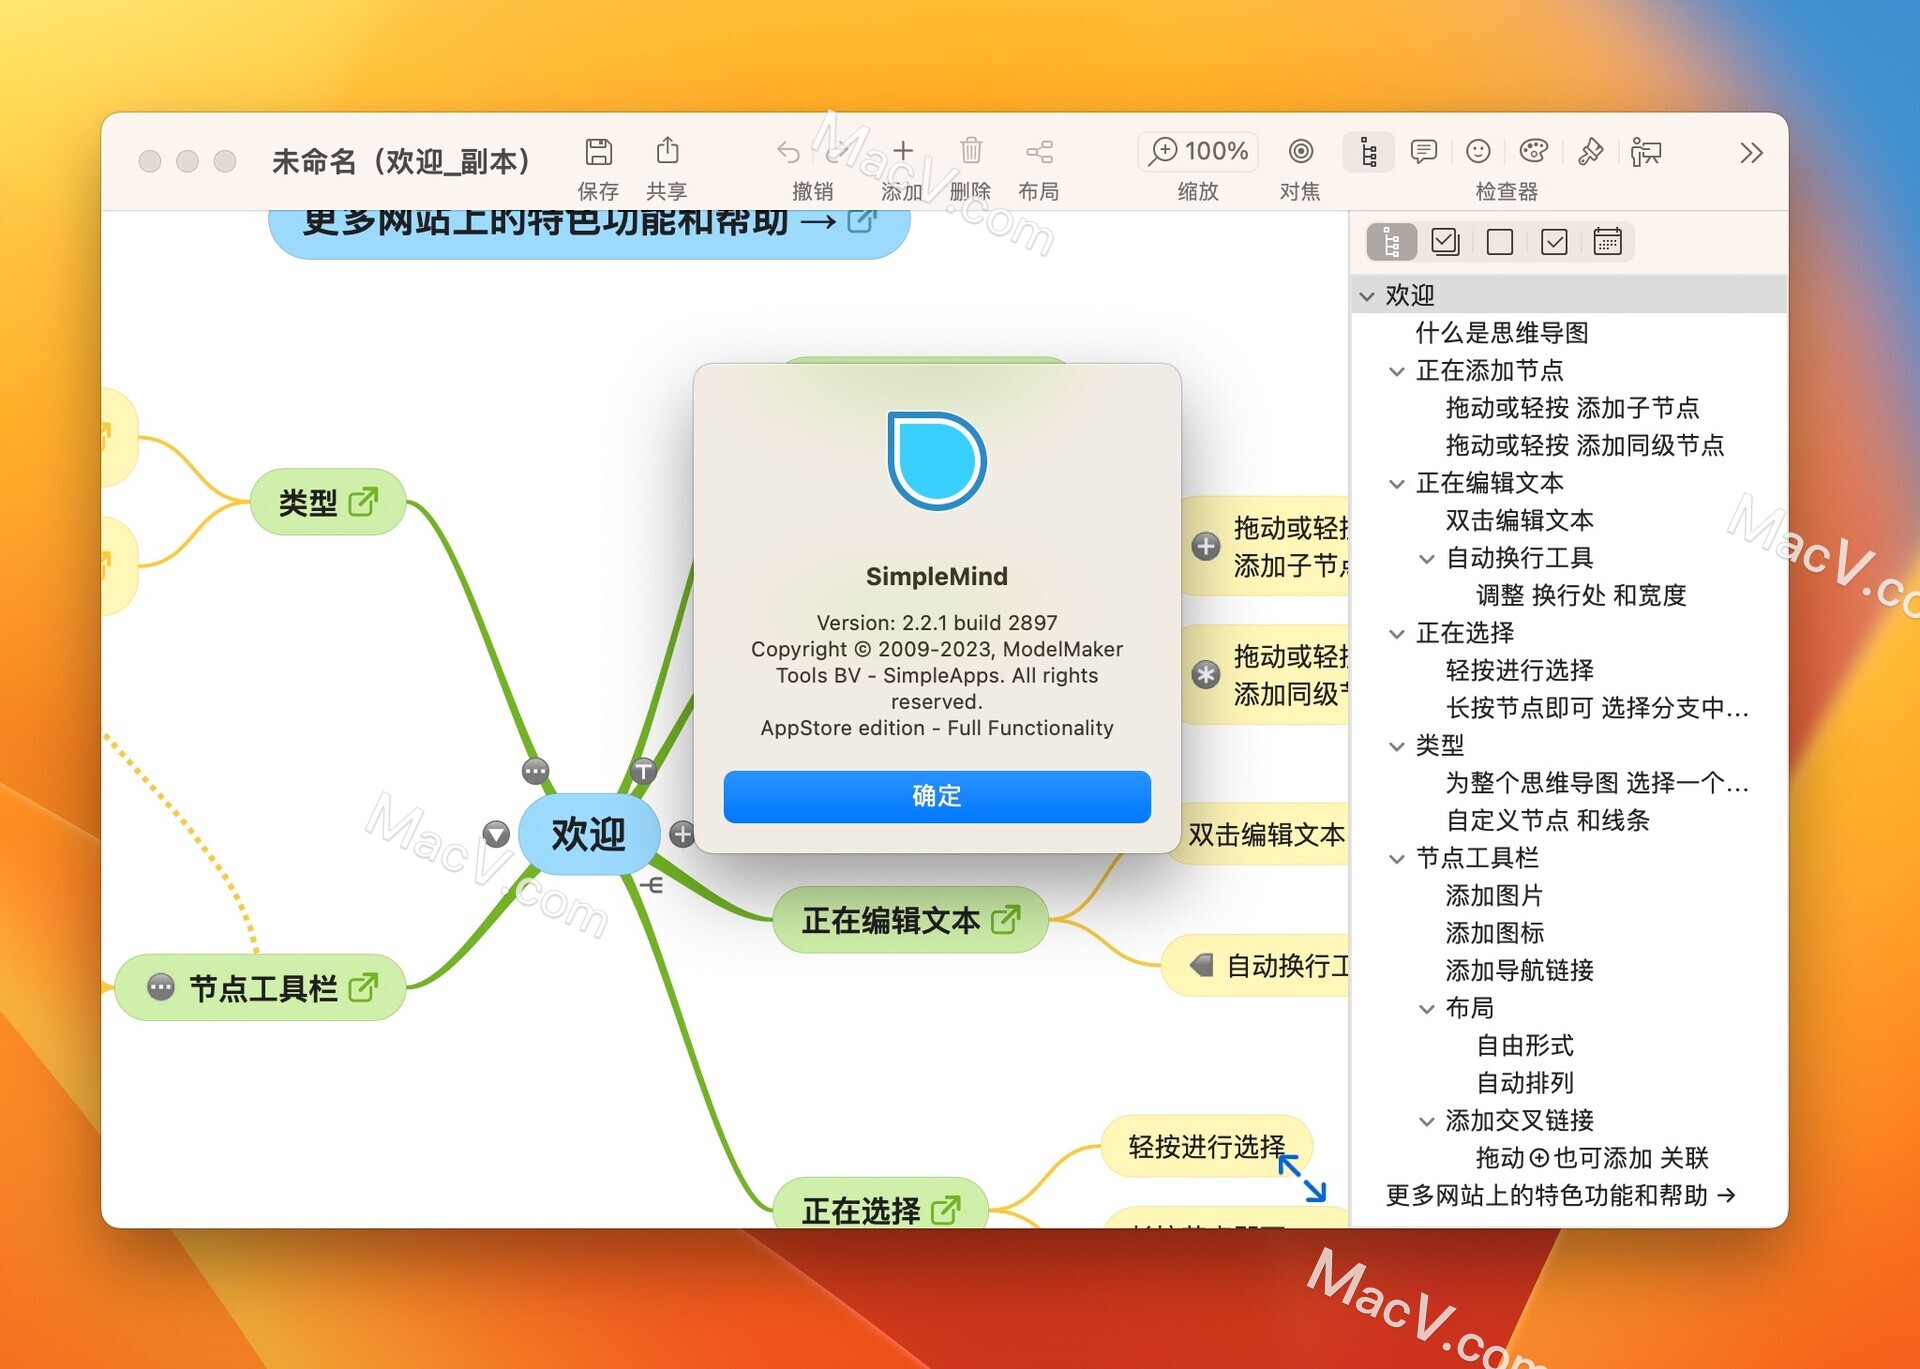
Task: Open the link icon on 类型 node
Action: coord(363,502)
